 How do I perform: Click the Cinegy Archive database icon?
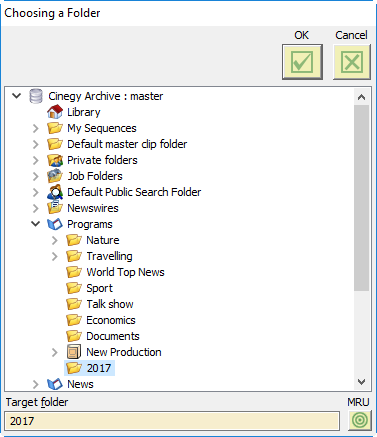[x=36, y=96]
